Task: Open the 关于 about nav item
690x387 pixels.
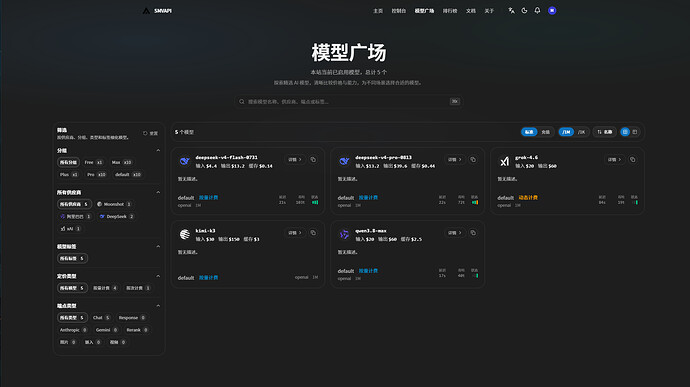Action: click(489, 11)
